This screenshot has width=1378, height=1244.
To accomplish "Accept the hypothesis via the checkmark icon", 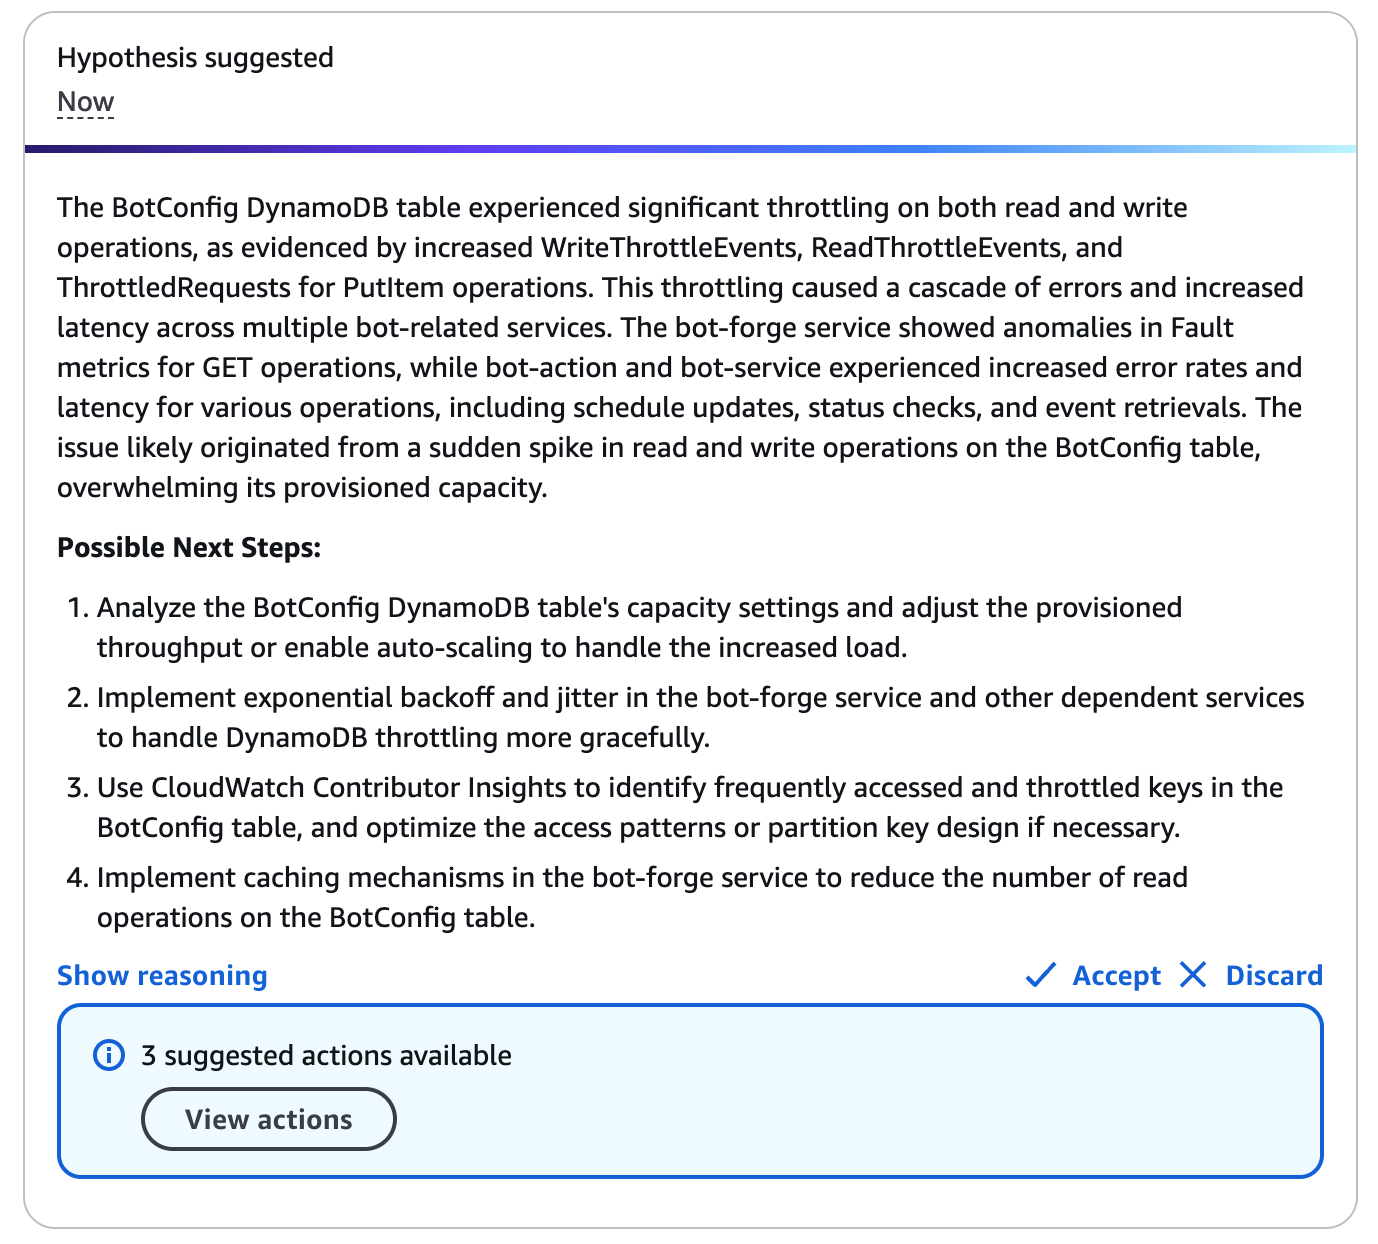I will [1040, 975].
